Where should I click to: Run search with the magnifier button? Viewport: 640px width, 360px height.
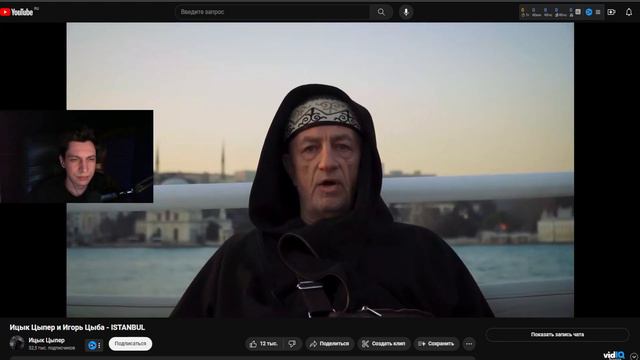coord(381,12)
